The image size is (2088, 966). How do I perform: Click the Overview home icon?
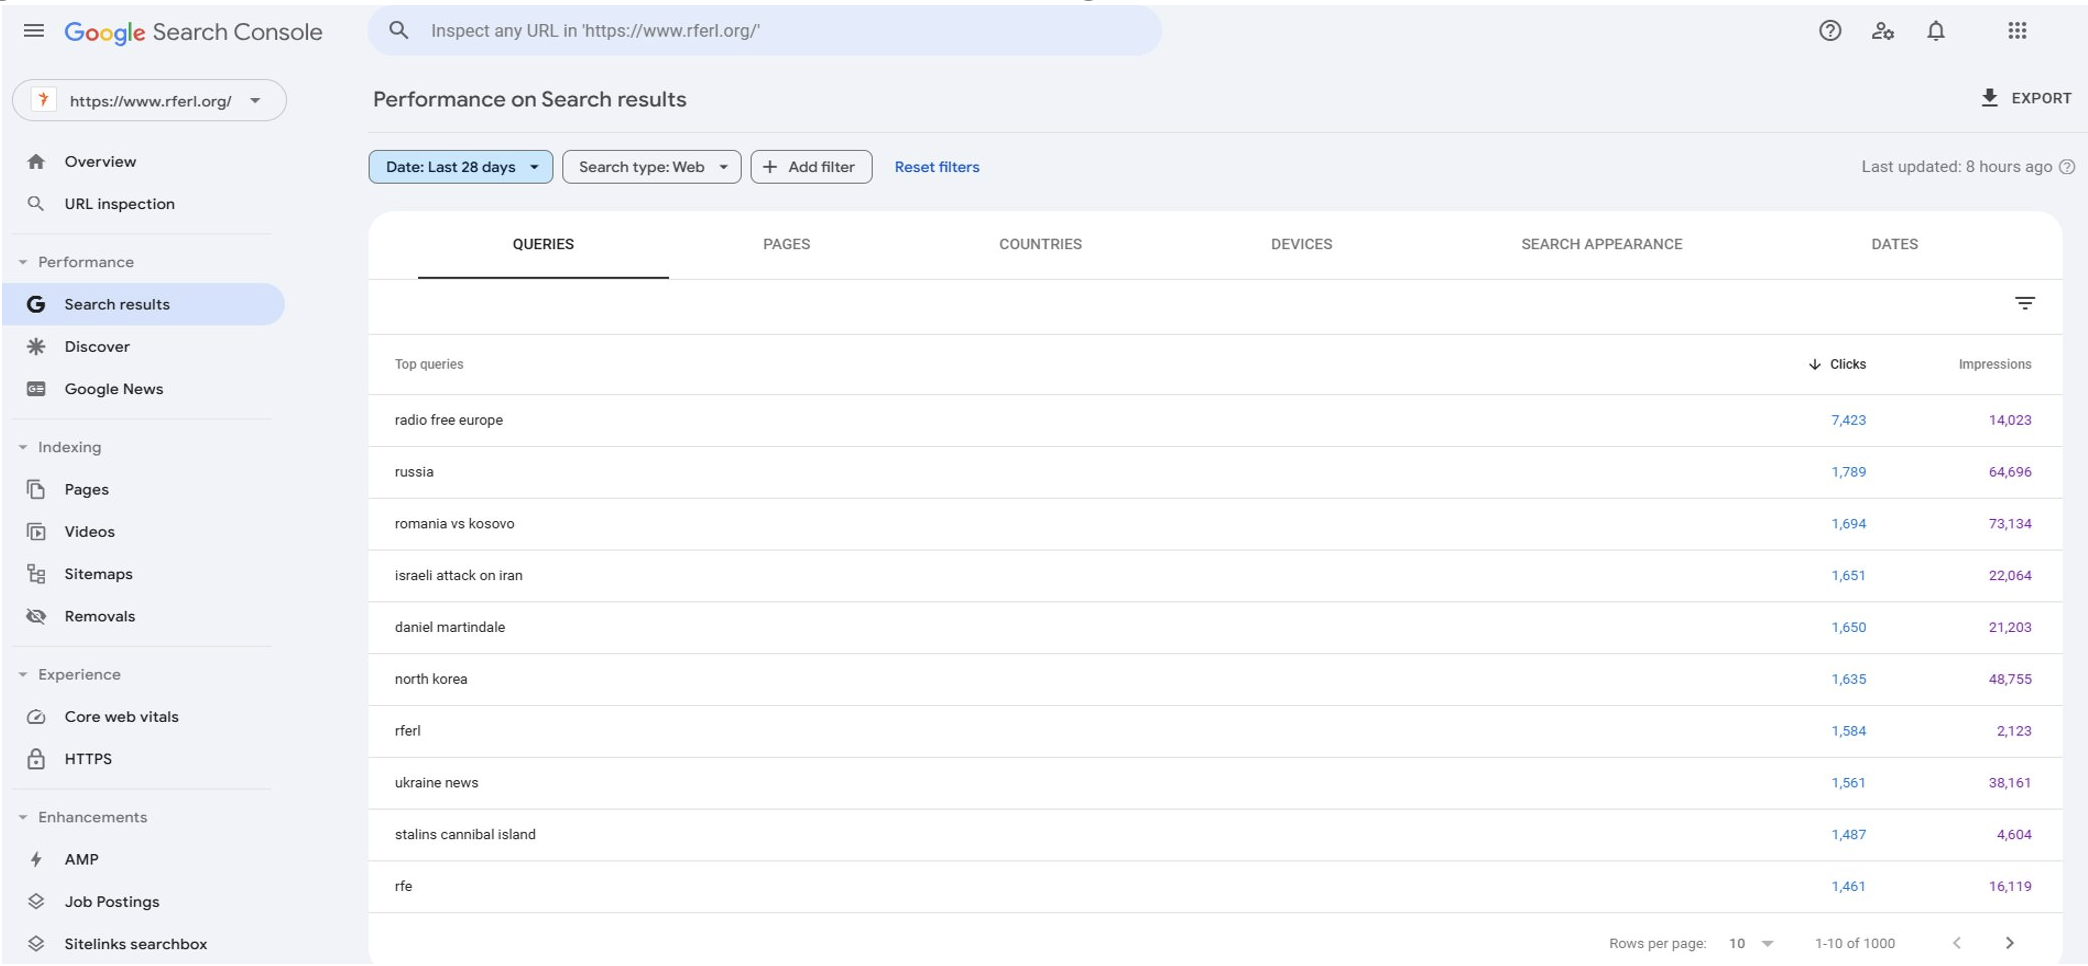(36, 162)
